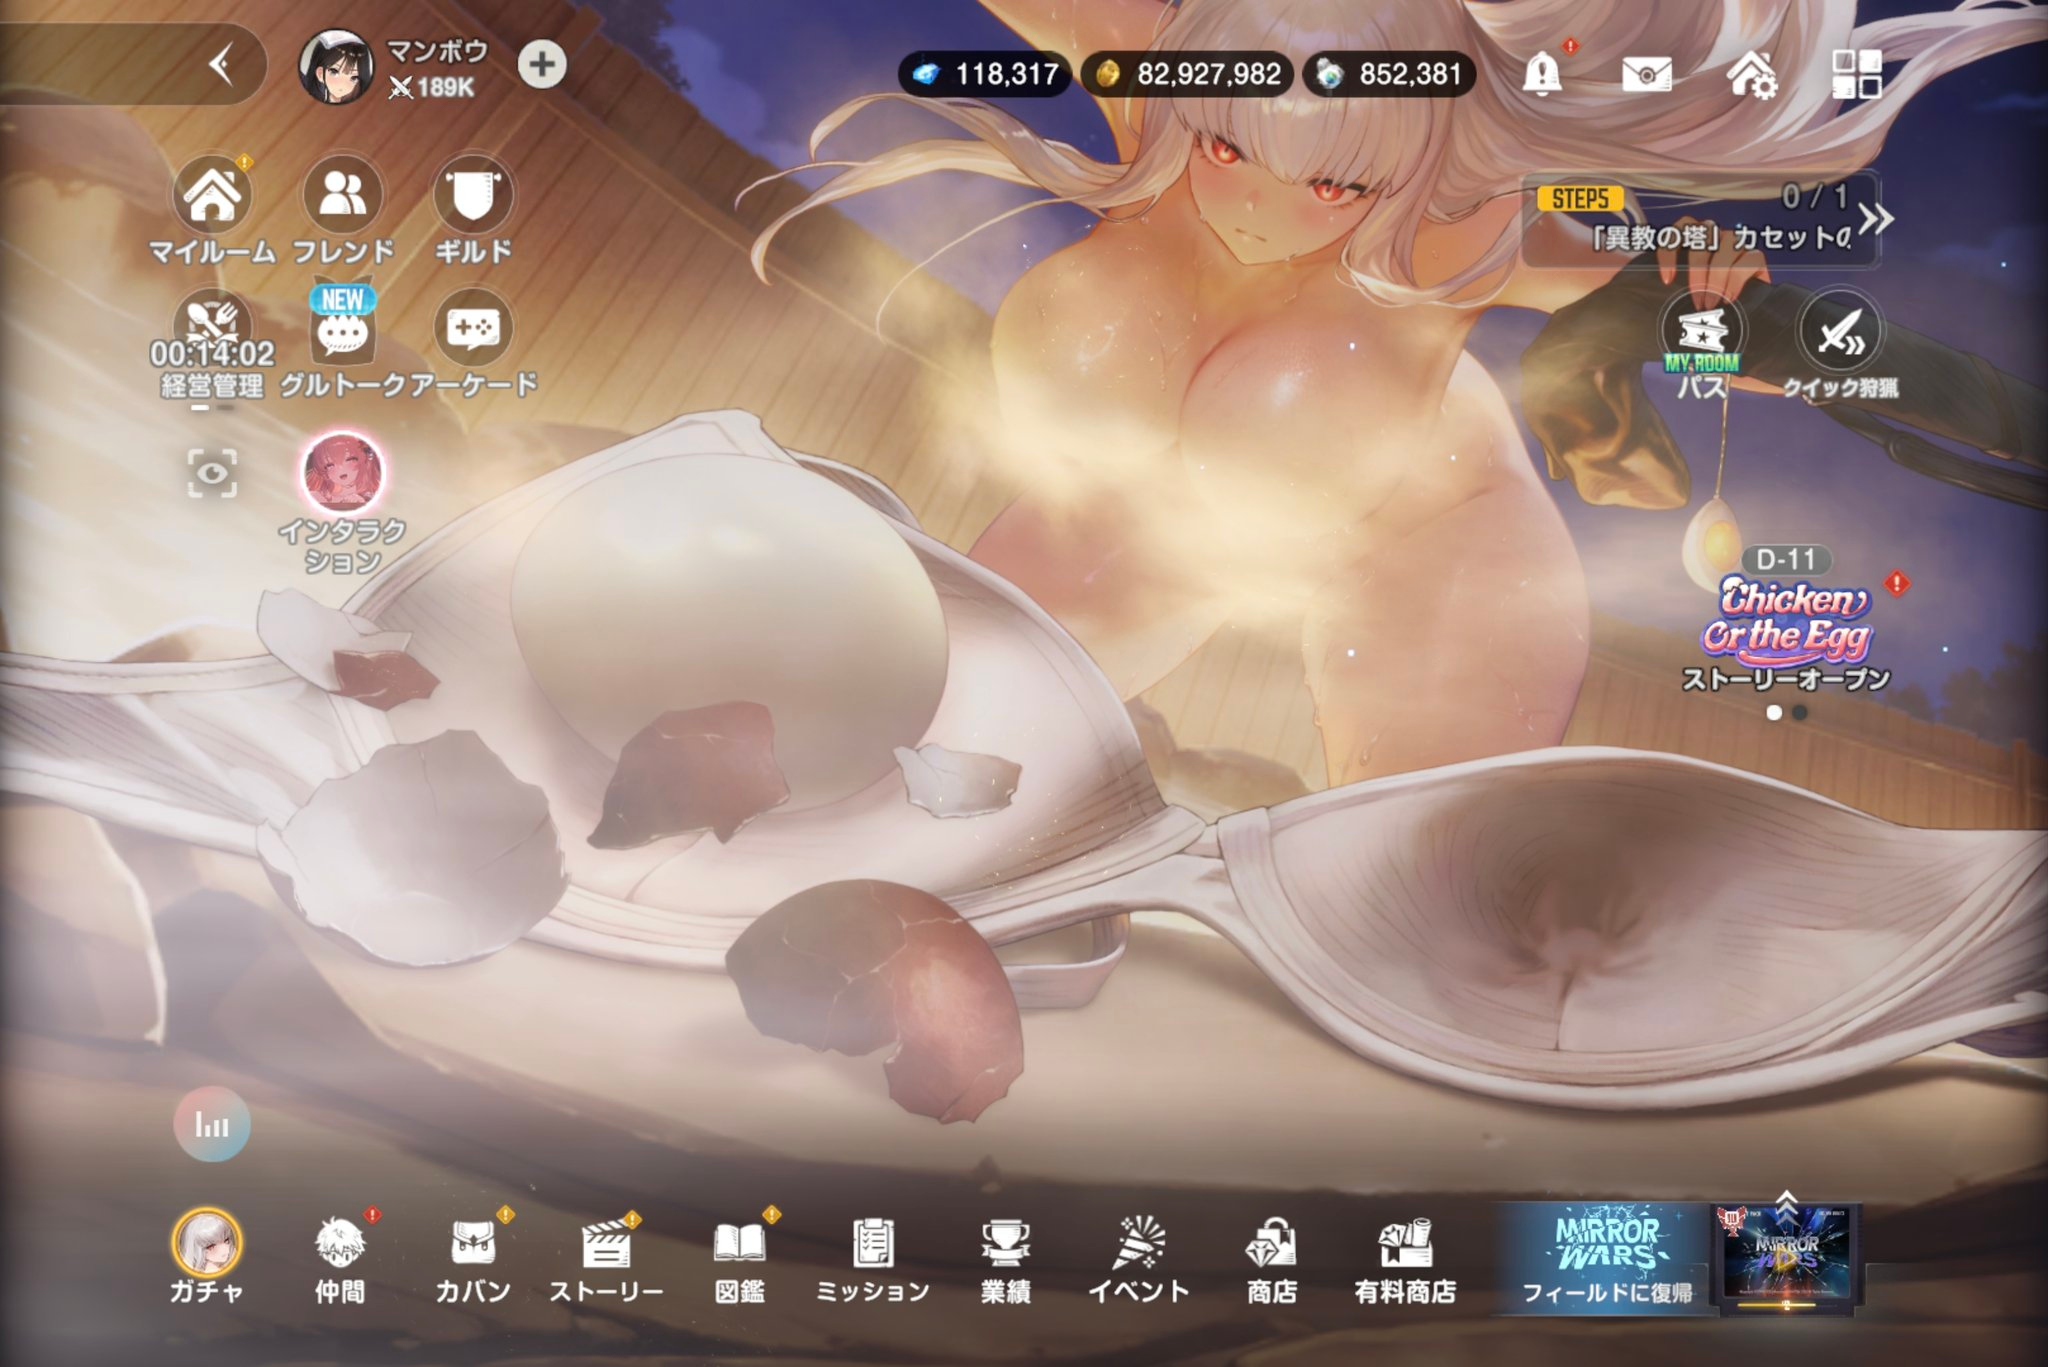Click Mirror Wars フィールドに復帰 button
Image resolution: width=2048 pixels, height=1367 pixels.
point(1607,1258)
